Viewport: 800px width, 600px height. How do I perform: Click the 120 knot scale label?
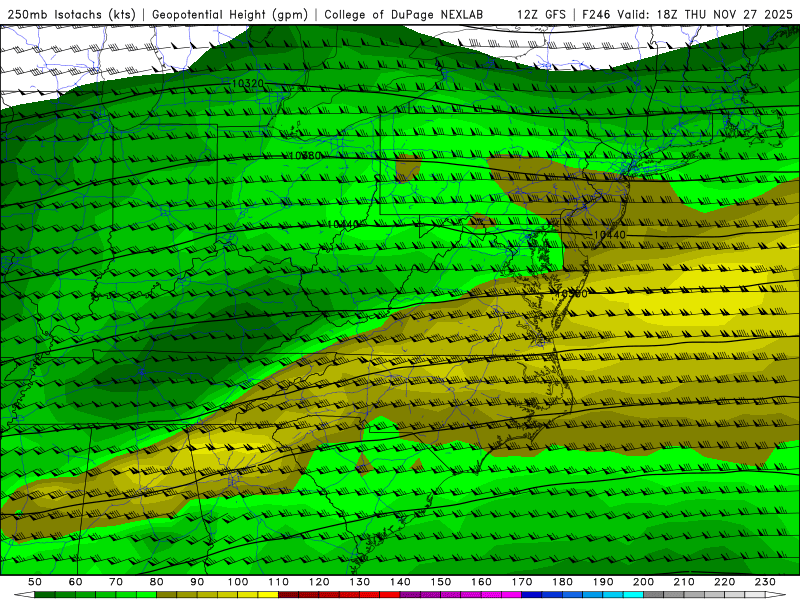click(x=319, y=582)
